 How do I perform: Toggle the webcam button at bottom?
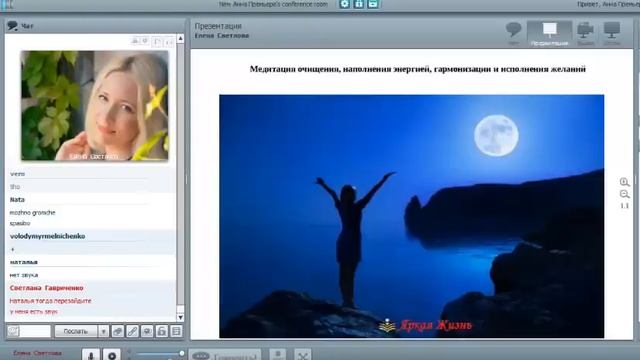(x=112, y=355)
